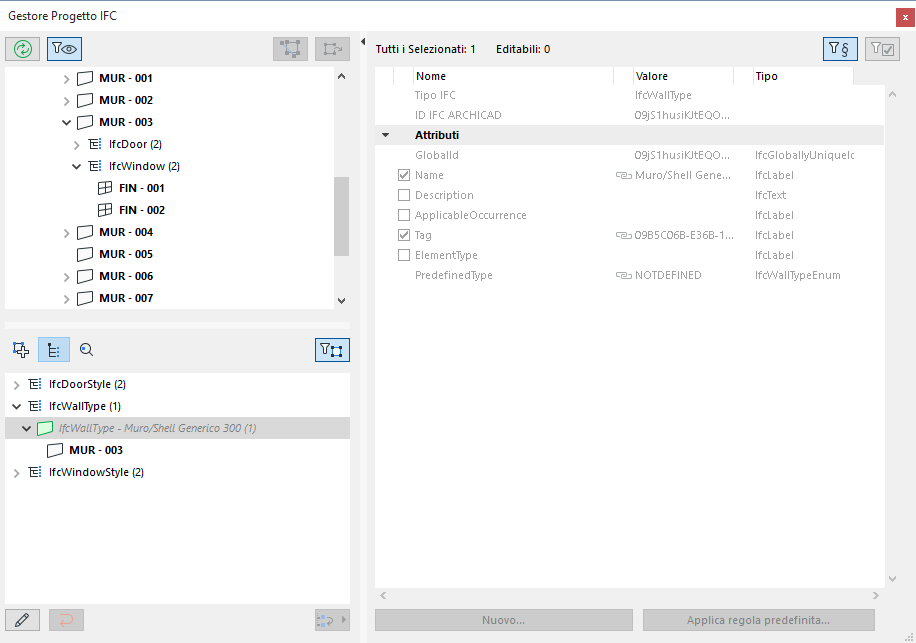This screenshot has height=643, width=916.
Task: Collapse the Attributi section triangle
Action: [x=386, y=135]
